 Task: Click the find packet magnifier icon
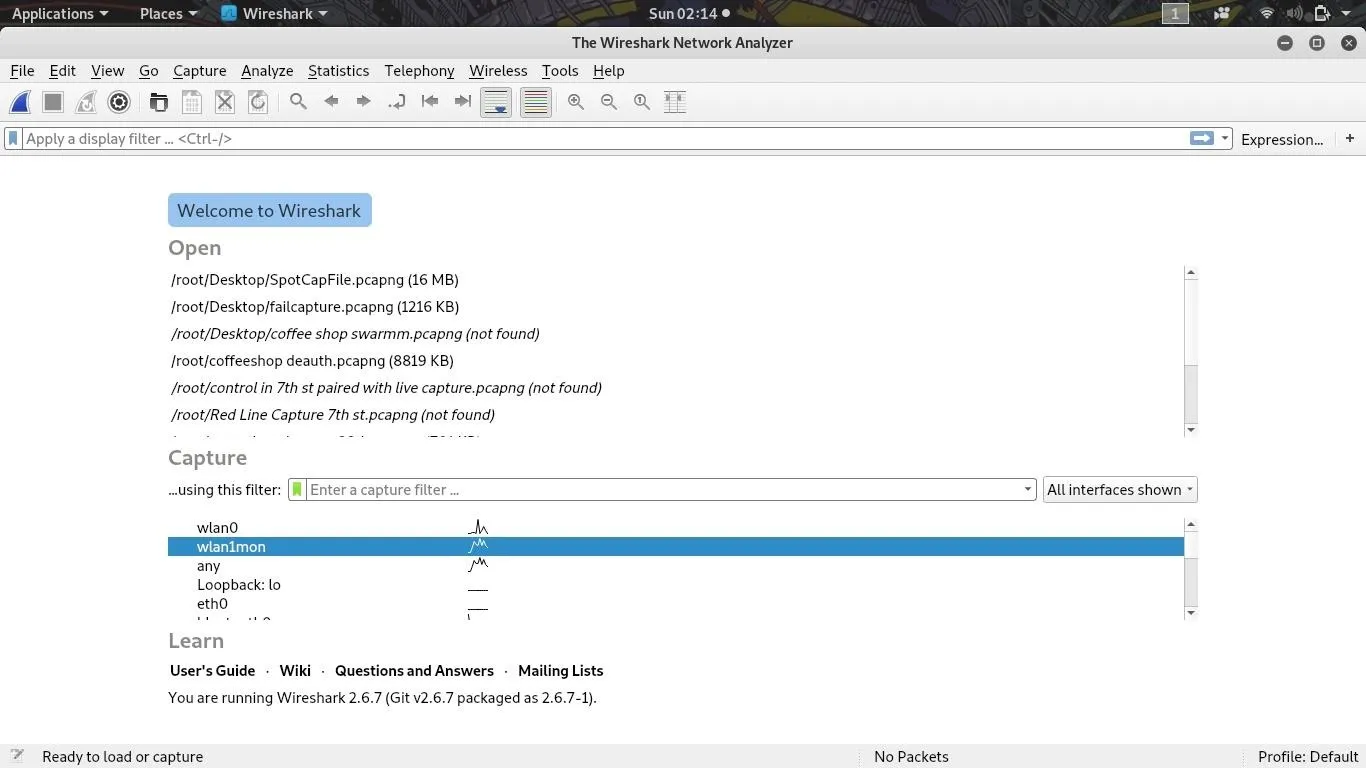coord(298,101)
